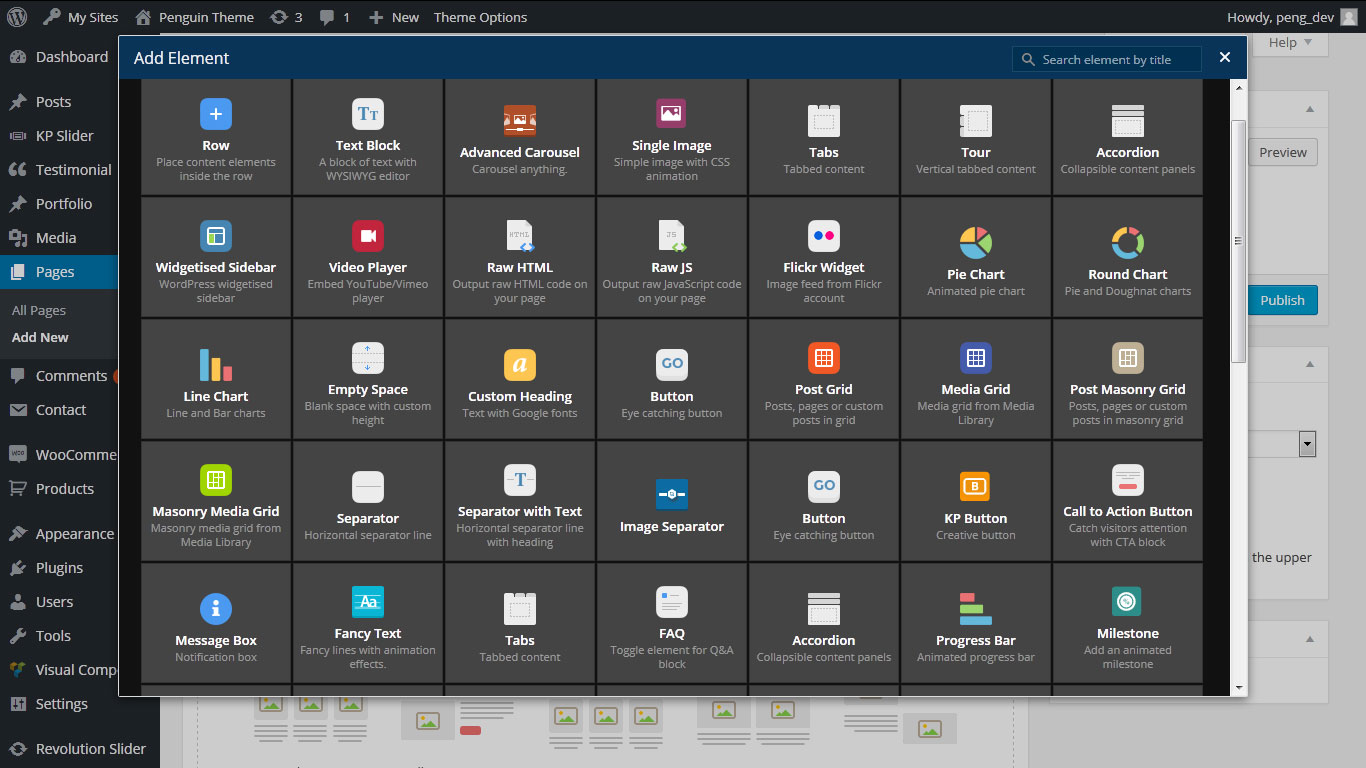This screenshot has width=1366, height=768.
Task: Pick the Flickr Widget icon
Action: 824,236
